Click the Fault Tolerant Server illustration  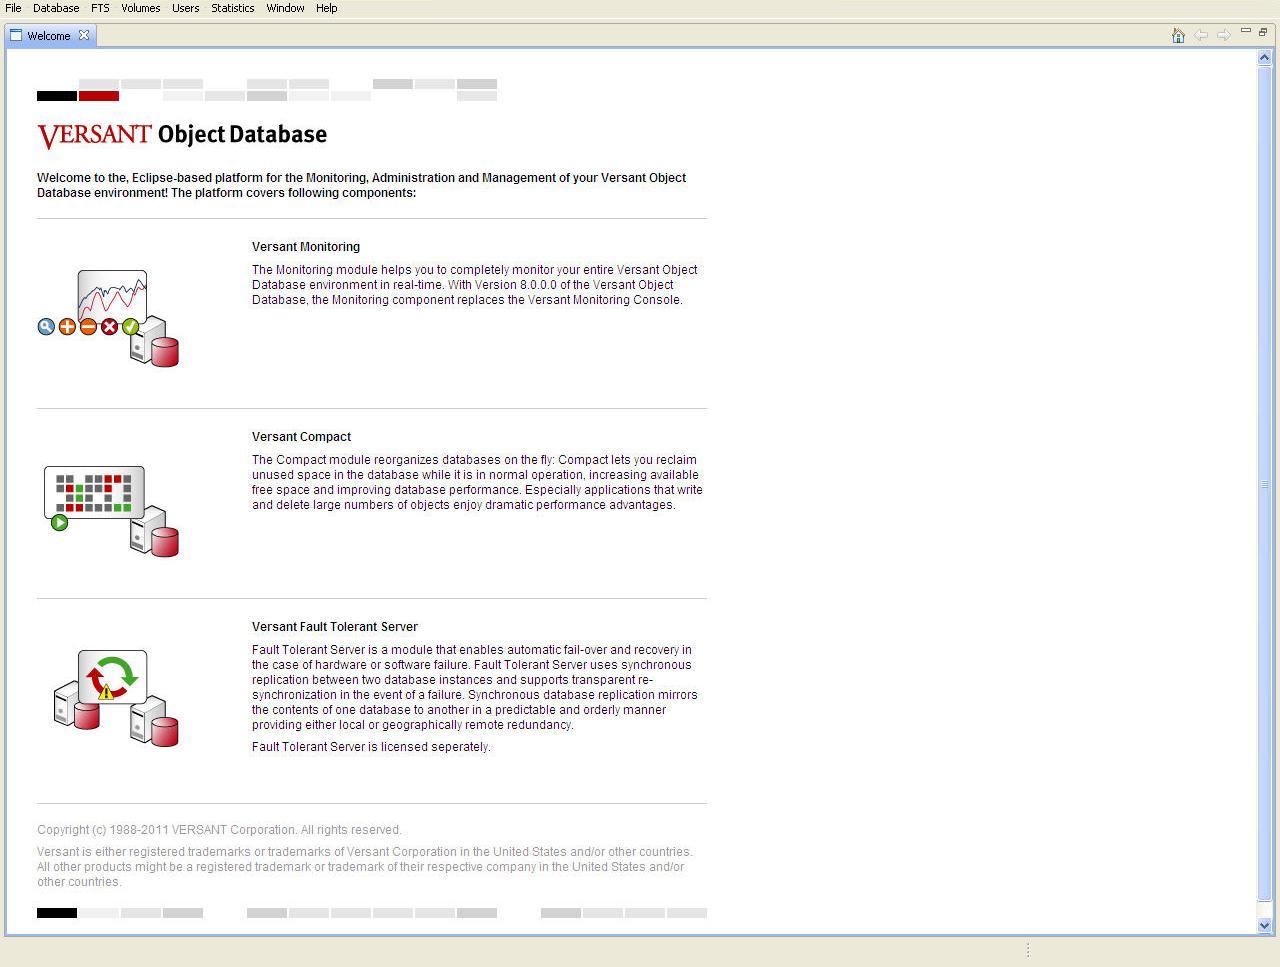tap(116, 698)
